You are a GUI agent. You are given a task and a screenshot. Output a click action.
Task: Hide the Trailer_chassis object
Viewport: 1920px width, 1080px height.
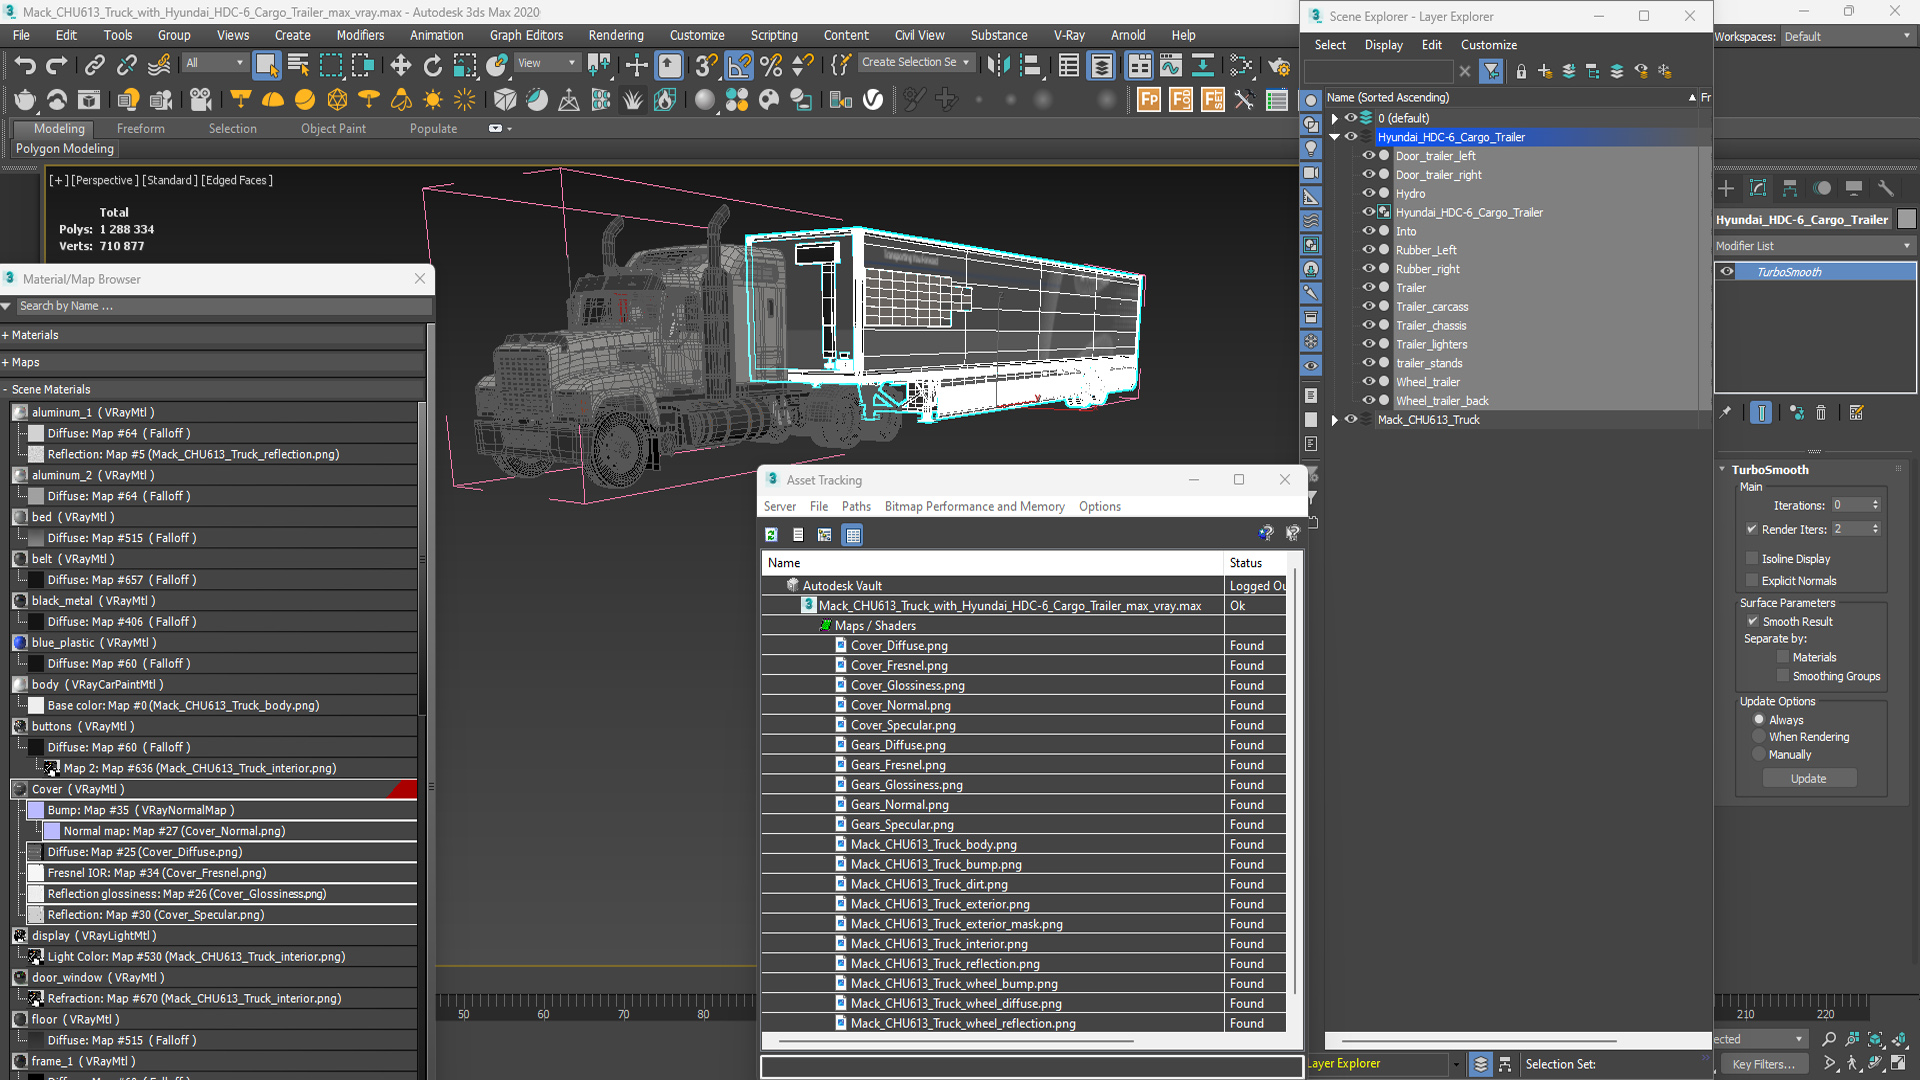pyautogui.click(x=1369, y=325)
